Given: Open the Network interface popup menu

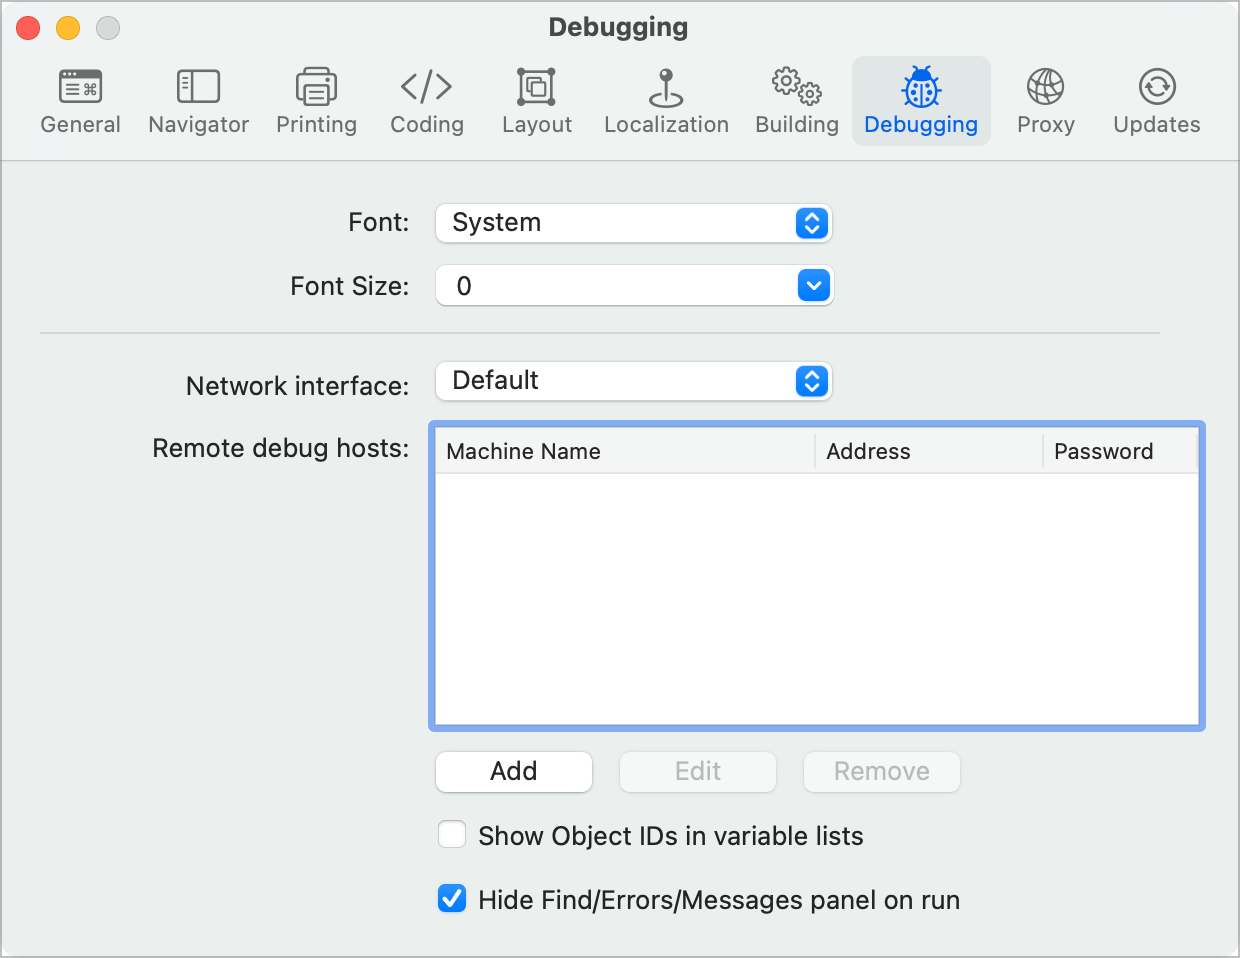Looking at the screenshot, I should pos(633,381).
